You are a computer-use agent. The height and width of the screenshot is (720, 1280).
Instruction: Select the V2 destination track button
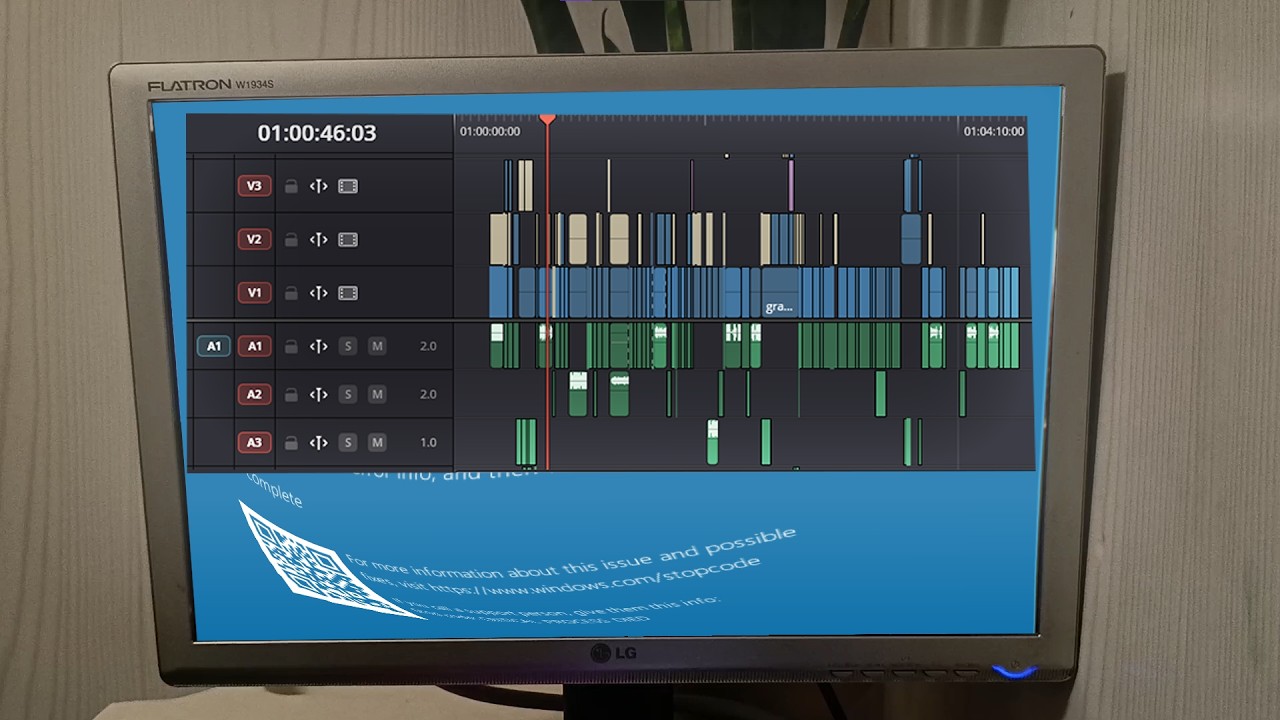254,239
